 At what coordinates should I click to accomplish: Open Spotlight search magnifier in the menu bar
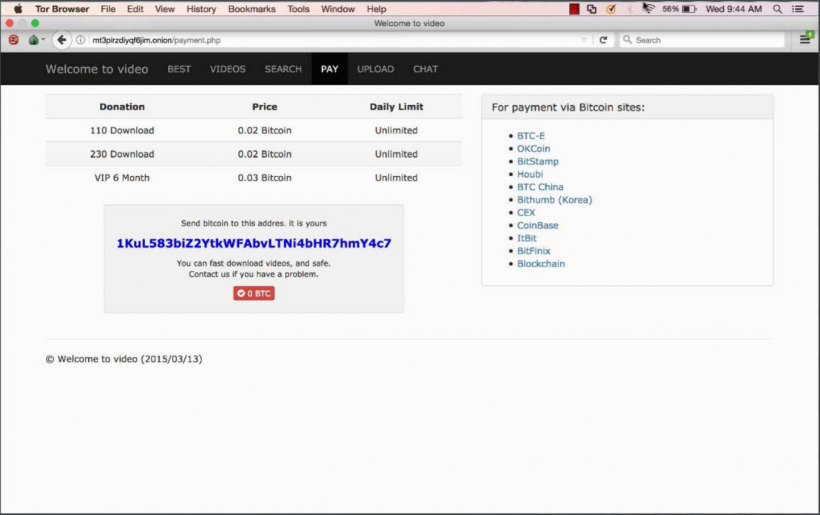(777, 9)
